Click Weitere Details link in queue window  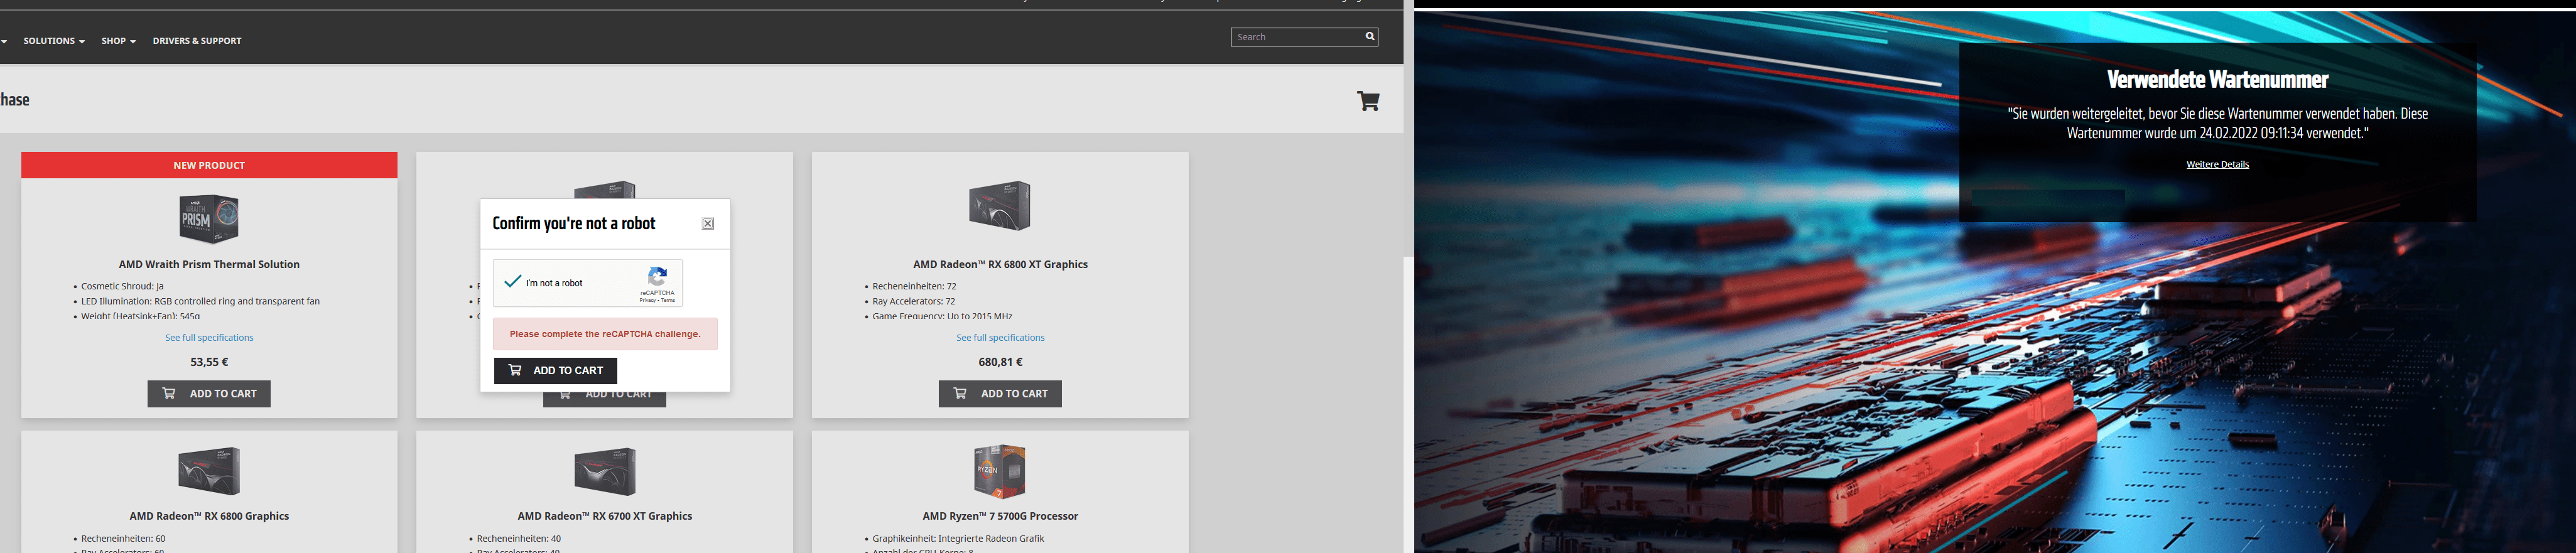(2217, 165)
